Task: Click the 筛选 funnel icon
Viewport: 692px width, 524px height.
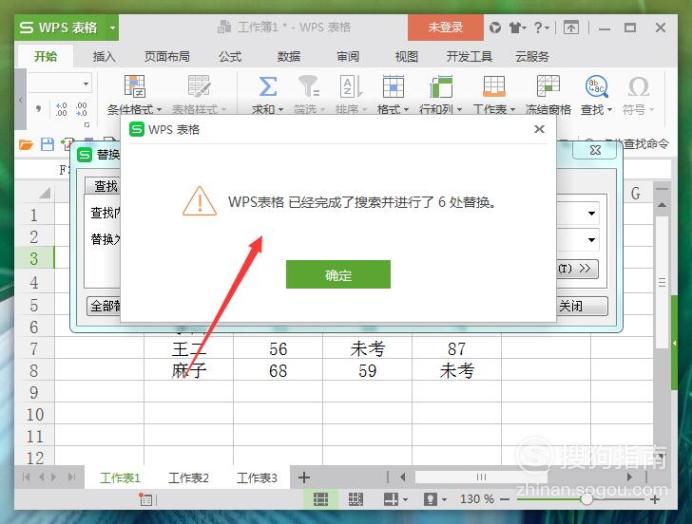Action: click(309, 86)
